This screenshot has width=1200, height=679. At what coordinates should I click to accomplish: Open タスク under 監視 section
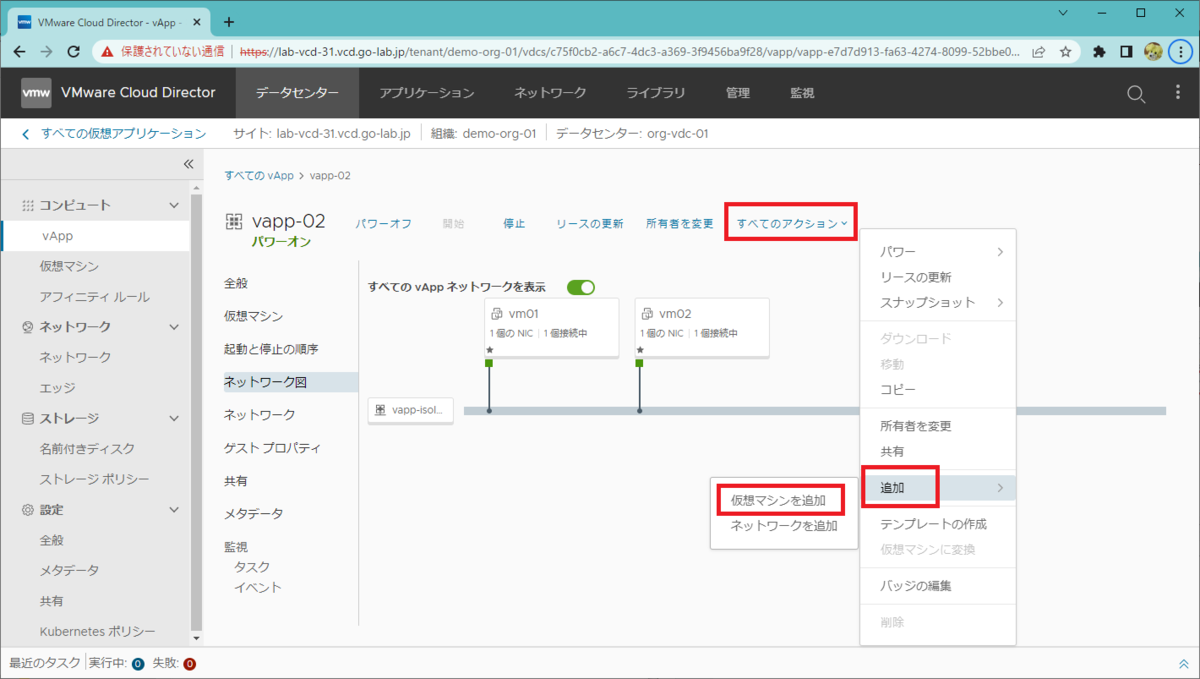(x=251, y=567)
